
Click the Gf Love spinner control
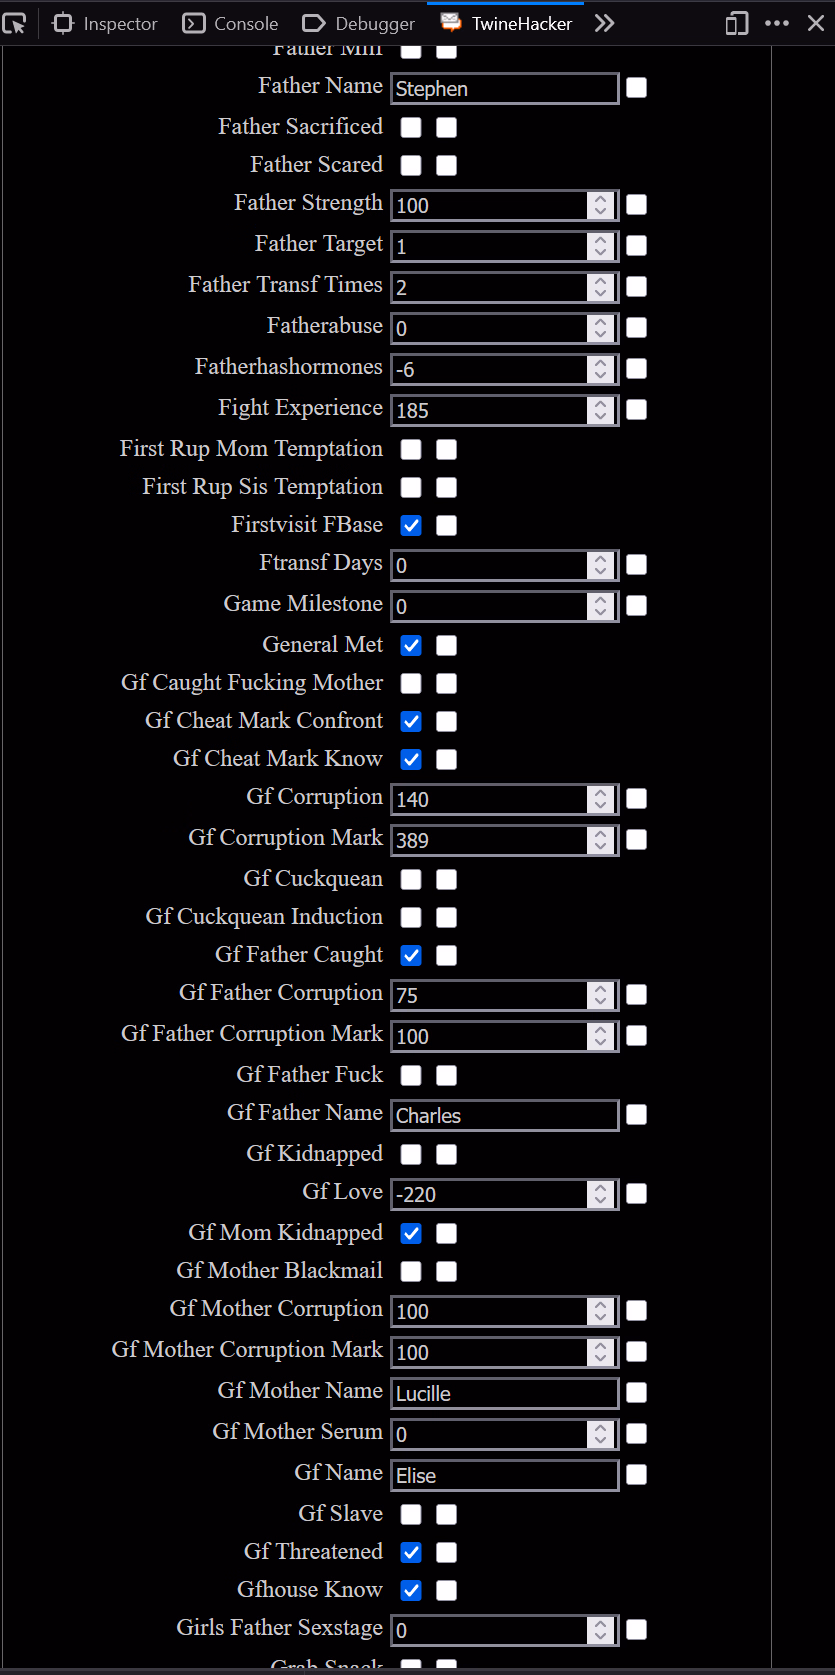point(600,1194)
